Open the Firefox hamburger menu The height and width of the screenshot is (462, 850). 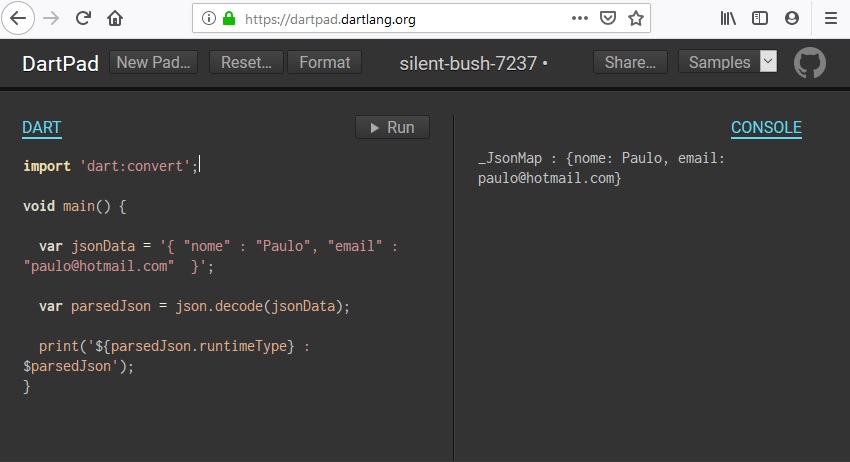(831, 18)
